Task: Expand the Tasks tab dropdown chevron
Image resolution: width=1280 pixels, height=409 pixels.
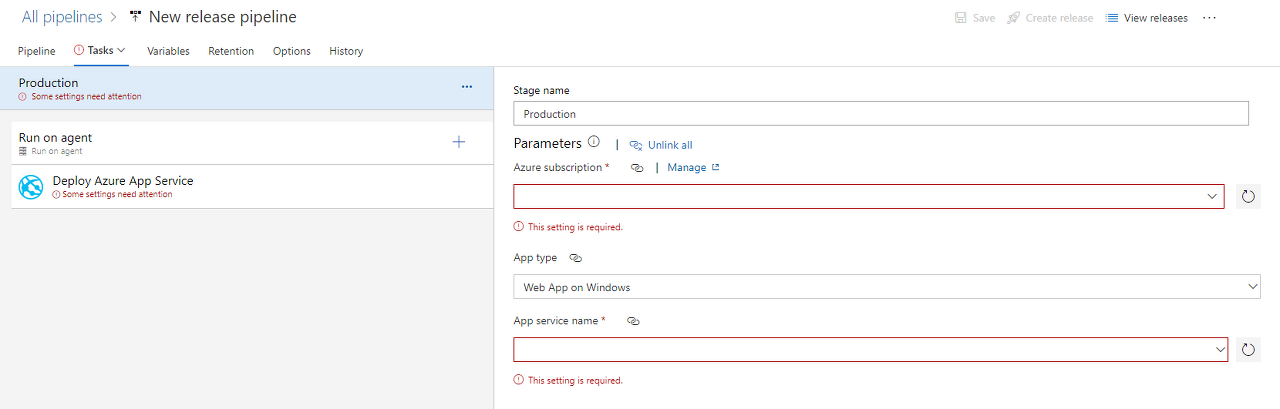Action: [121, 50]
